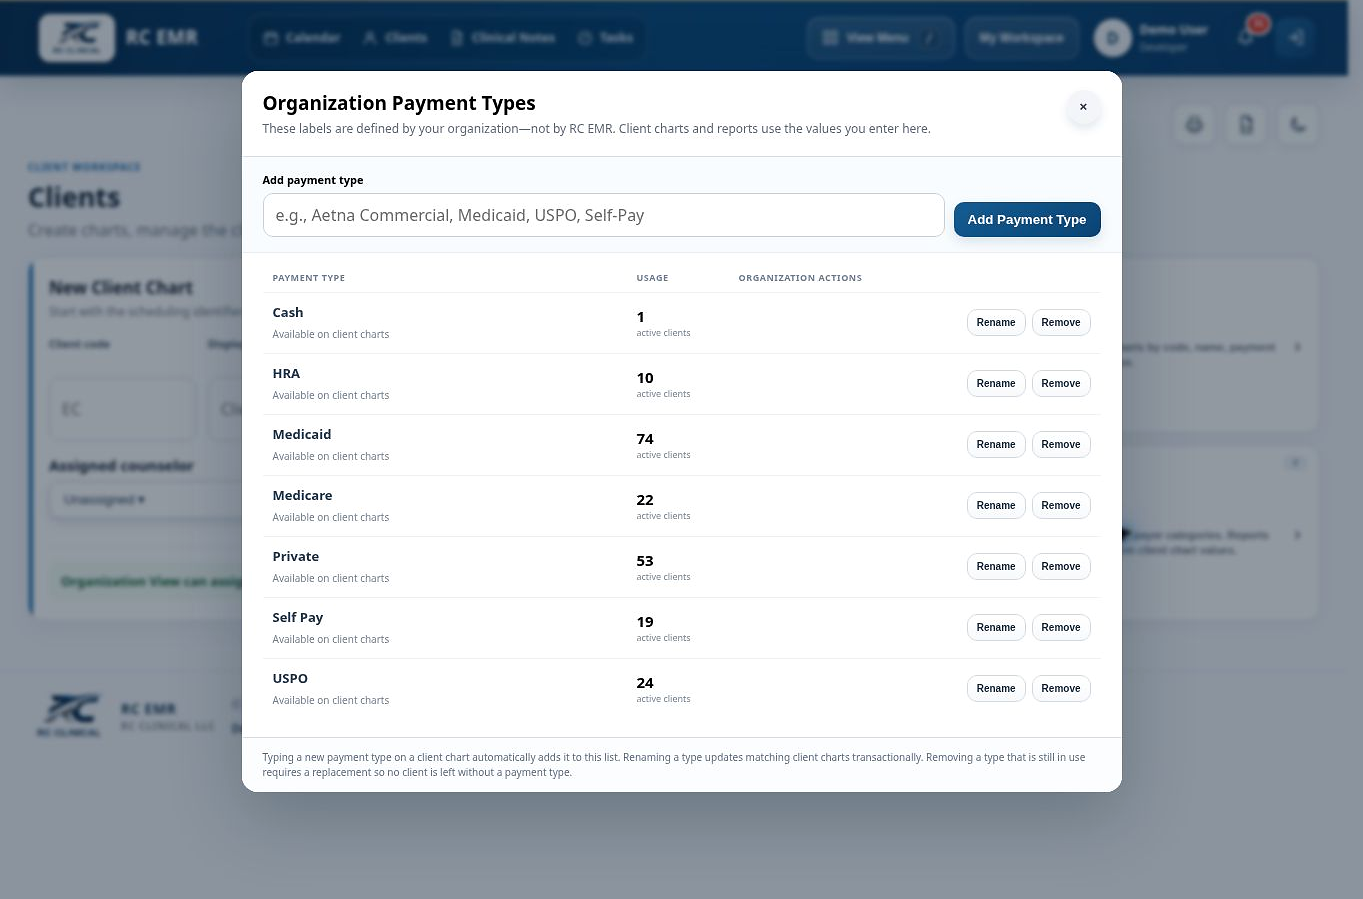Click the Add payment type input field
The image size is (1363, 899).
point(603,215)
